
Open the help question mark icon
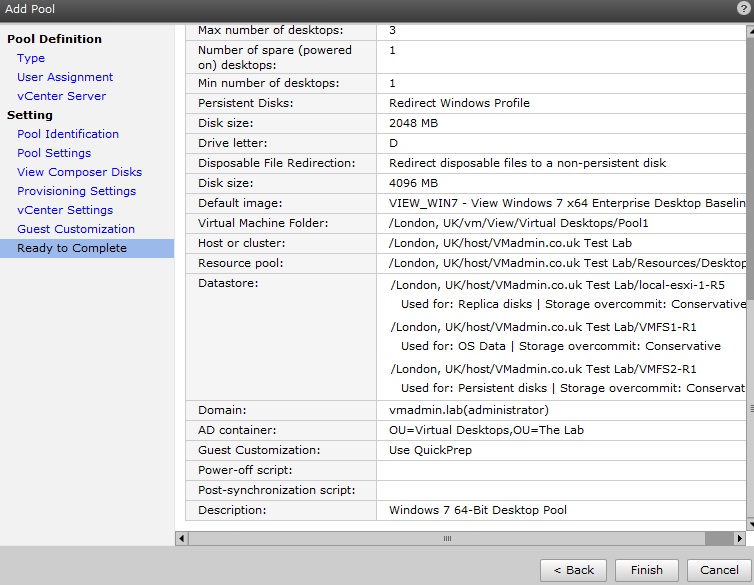point(743,8)
